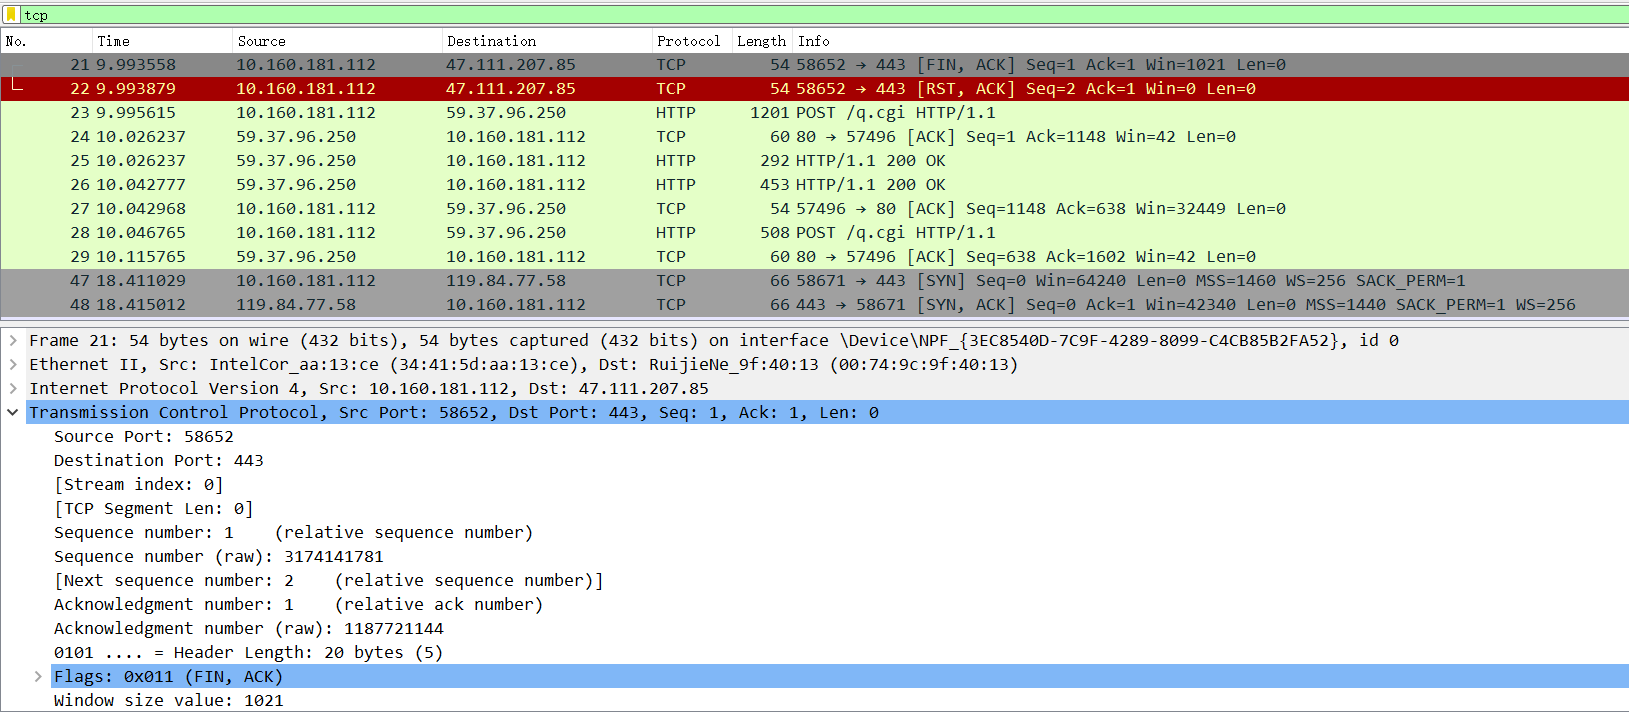Sort packets by the Destination column header
The height and width of the screenshot is (712, 1629).
click(x=547, y=41)
